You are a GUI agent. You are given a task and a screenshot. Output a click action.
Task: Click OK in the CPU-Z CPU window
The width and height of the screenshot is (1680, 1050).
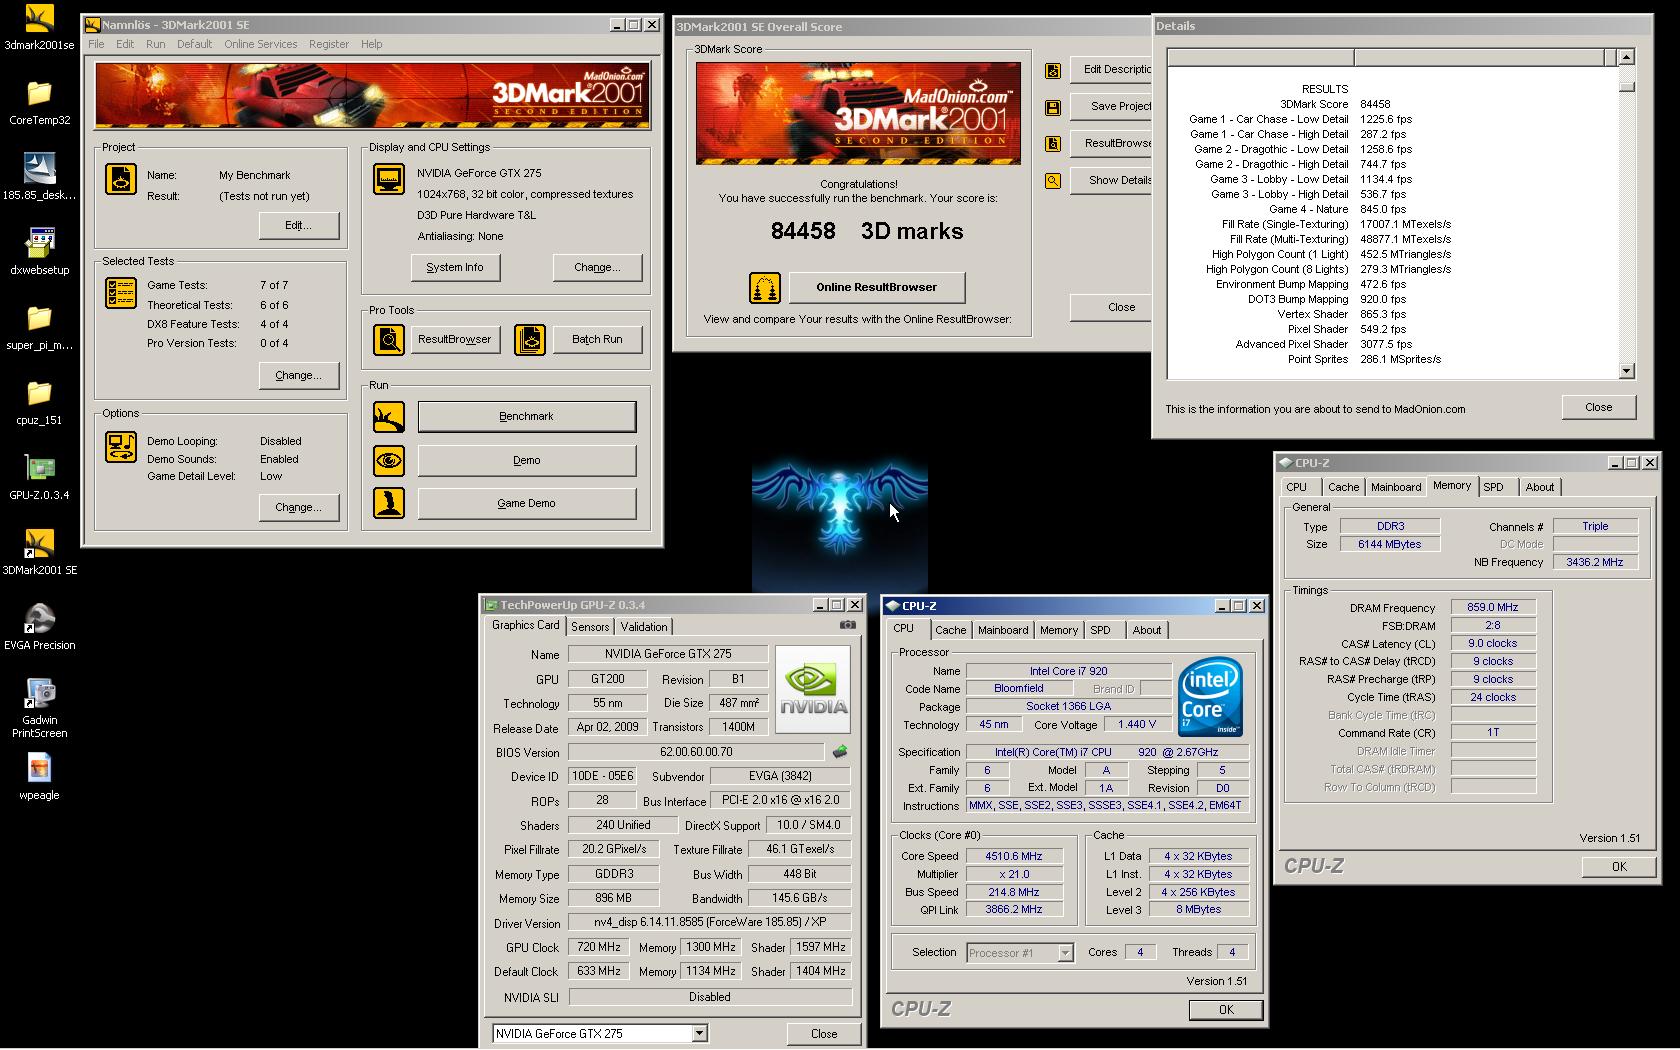pos(1226,1010)
